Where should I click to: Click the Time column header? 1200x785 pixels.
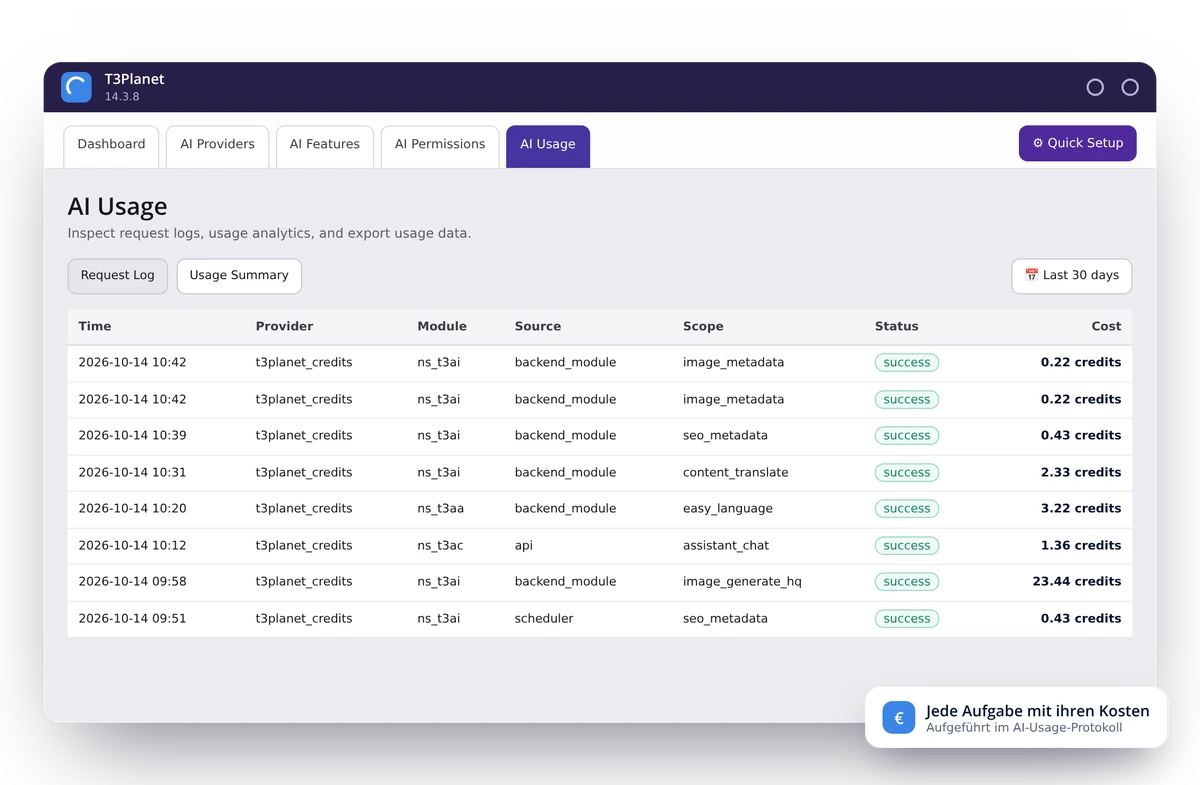(x=95, y=326)
